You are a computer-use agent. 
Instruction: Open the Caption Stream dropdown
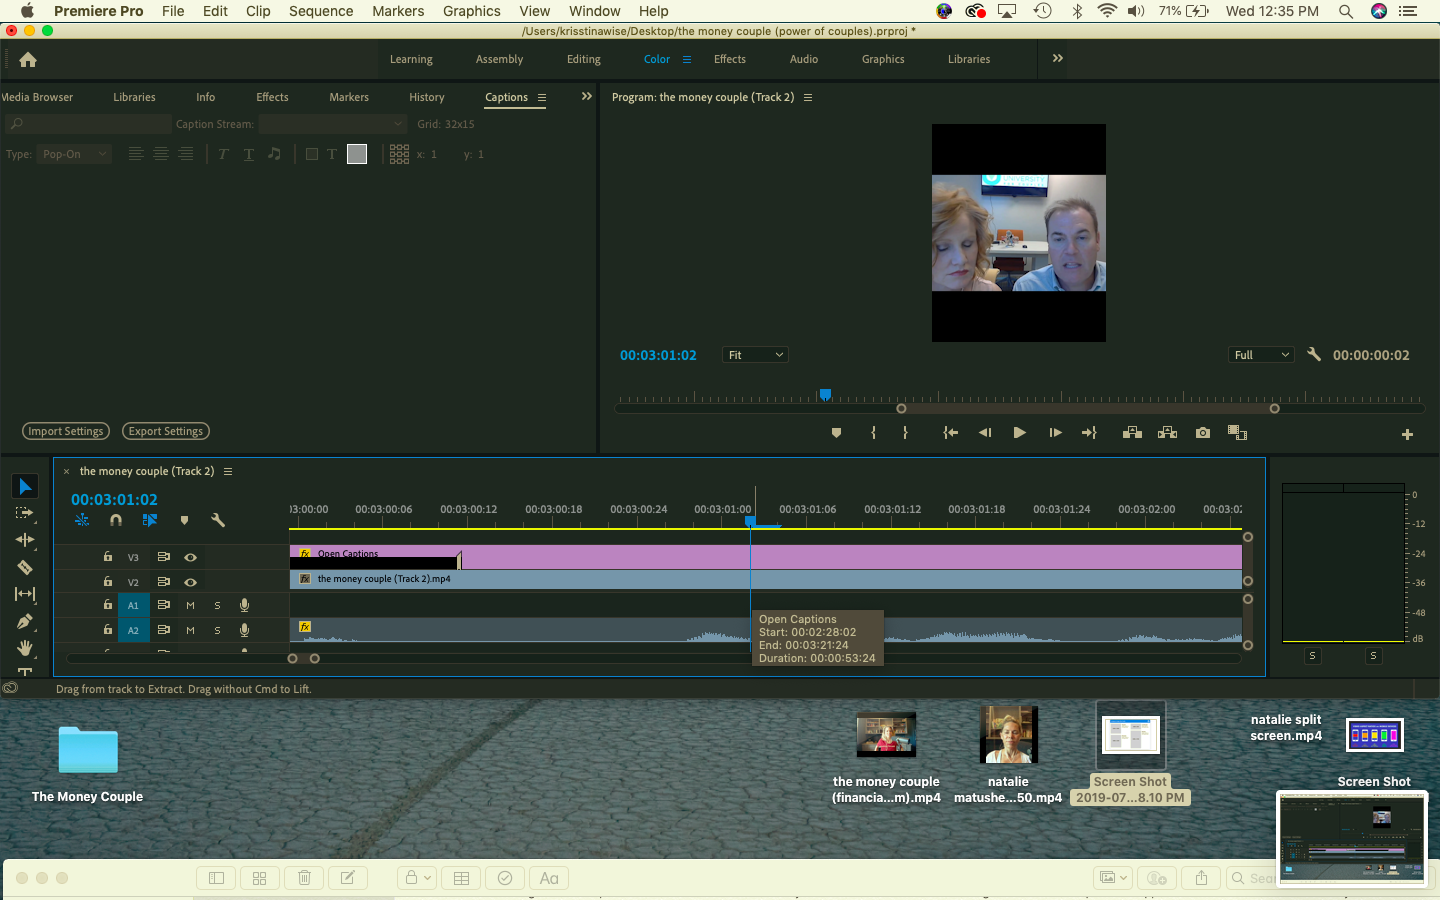(332, 124)
